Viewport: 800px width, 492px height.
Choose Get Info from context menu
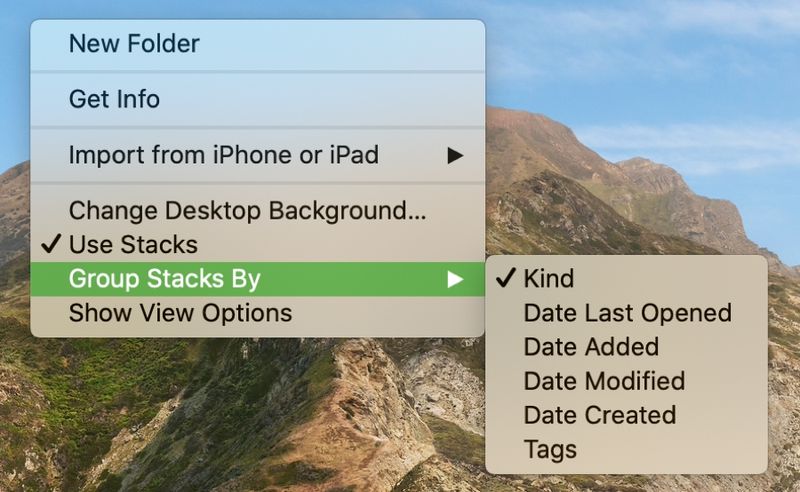[x=258, y=99]
